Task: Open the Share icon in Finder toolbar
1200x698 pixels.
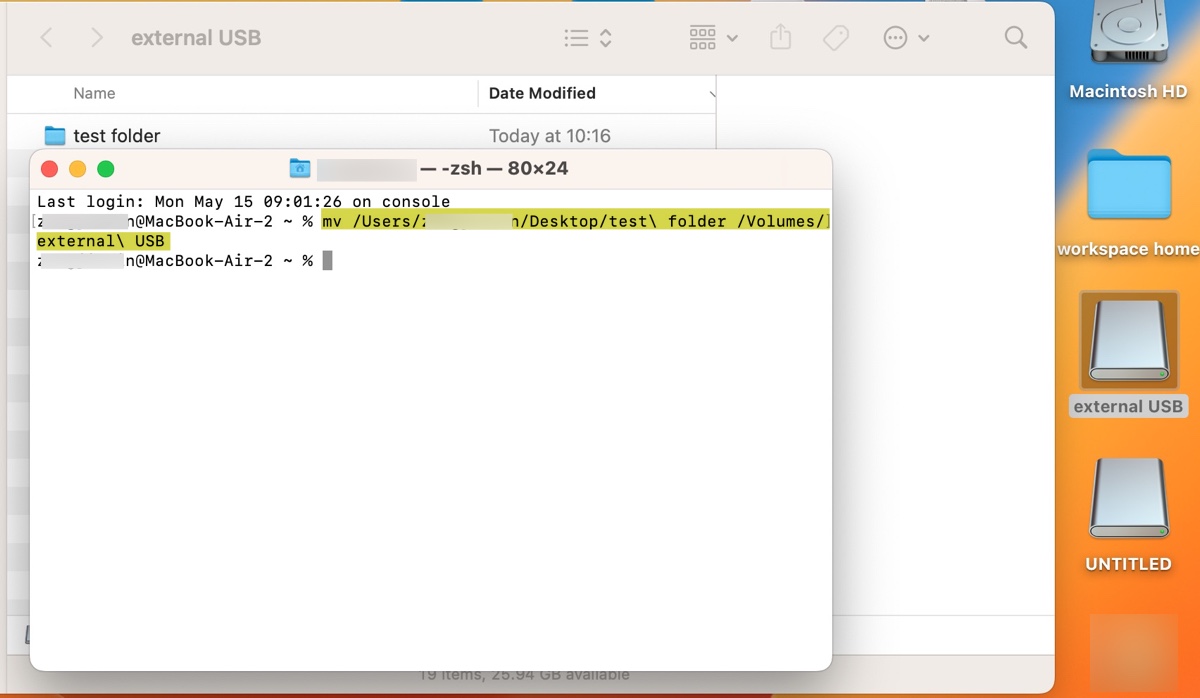Action: tap(780, 37)
